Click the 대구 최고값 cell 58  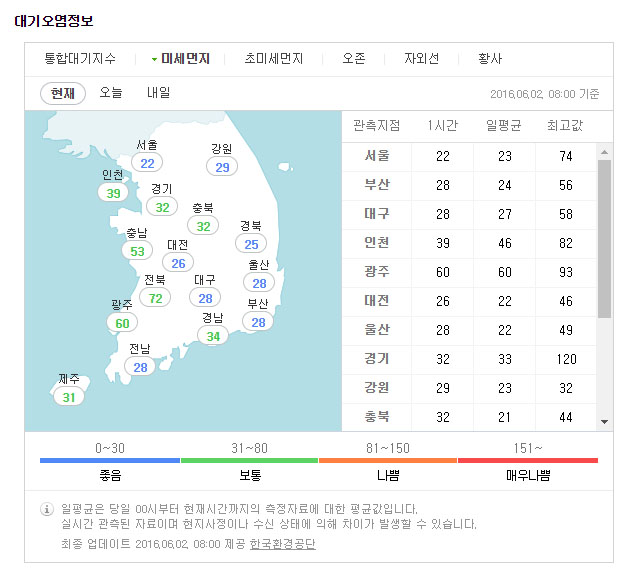[x=566, y=214]
